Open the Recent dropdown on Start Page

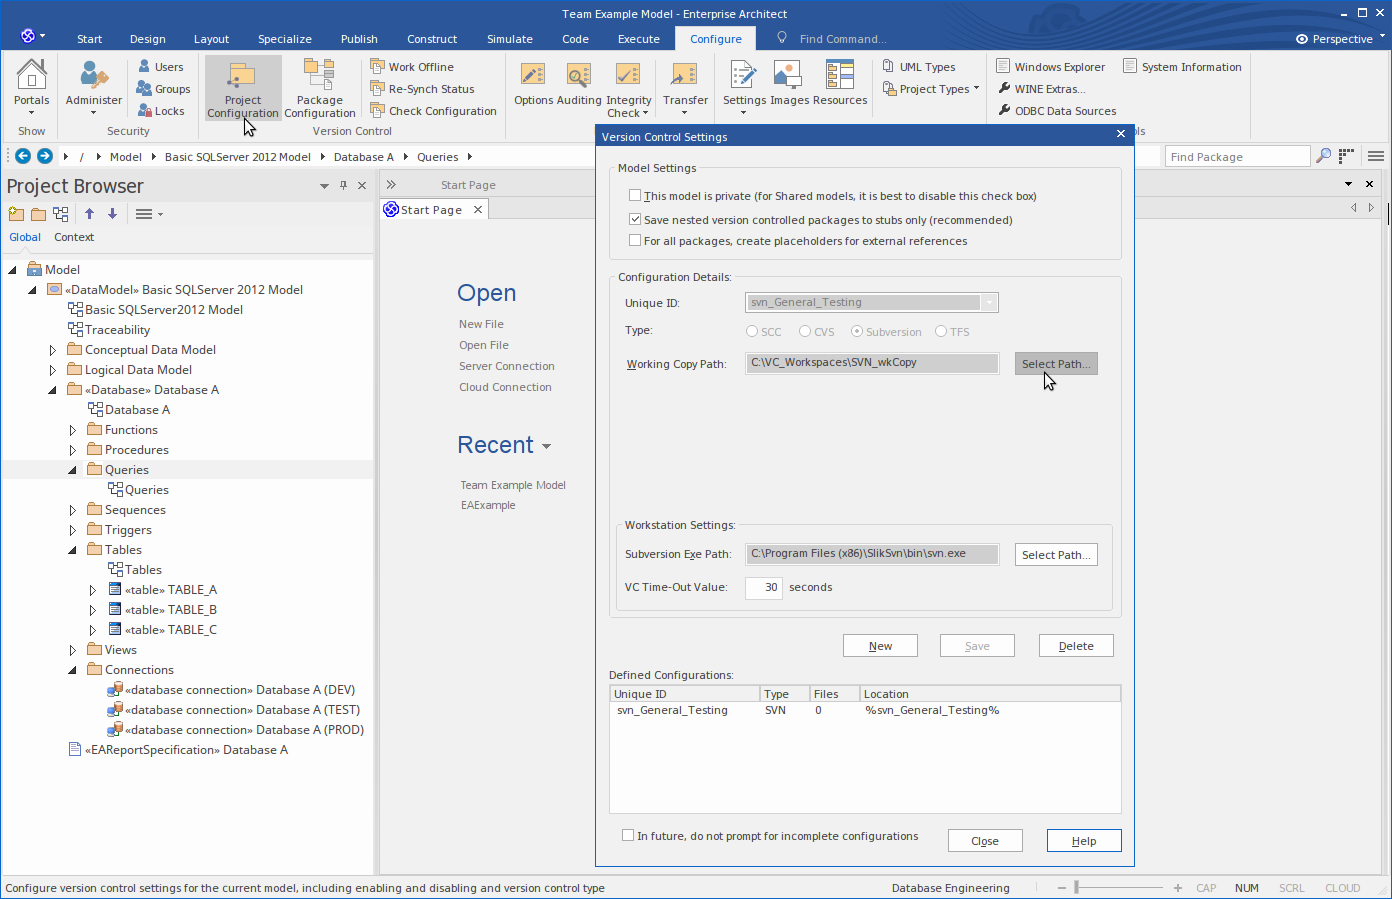pyautogui.click(x=547, y=446)
